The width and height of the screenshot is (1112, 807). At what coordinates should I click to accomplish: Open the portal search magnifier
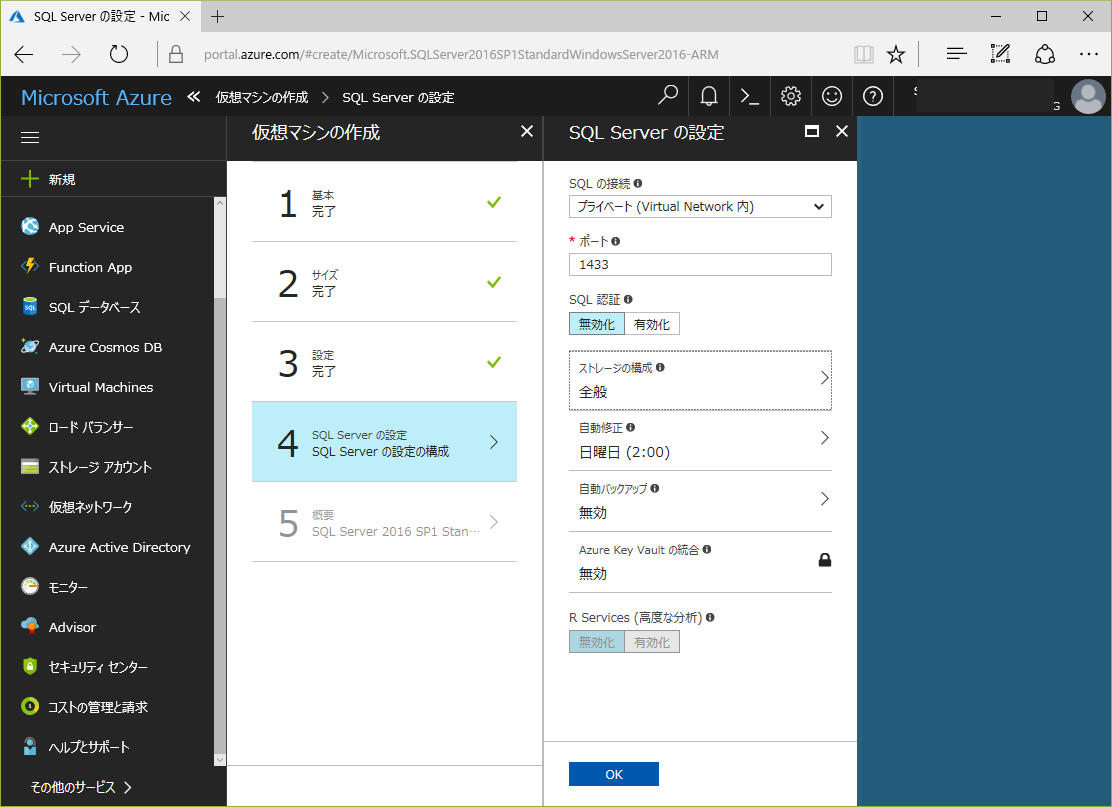(x=667, y=96)
